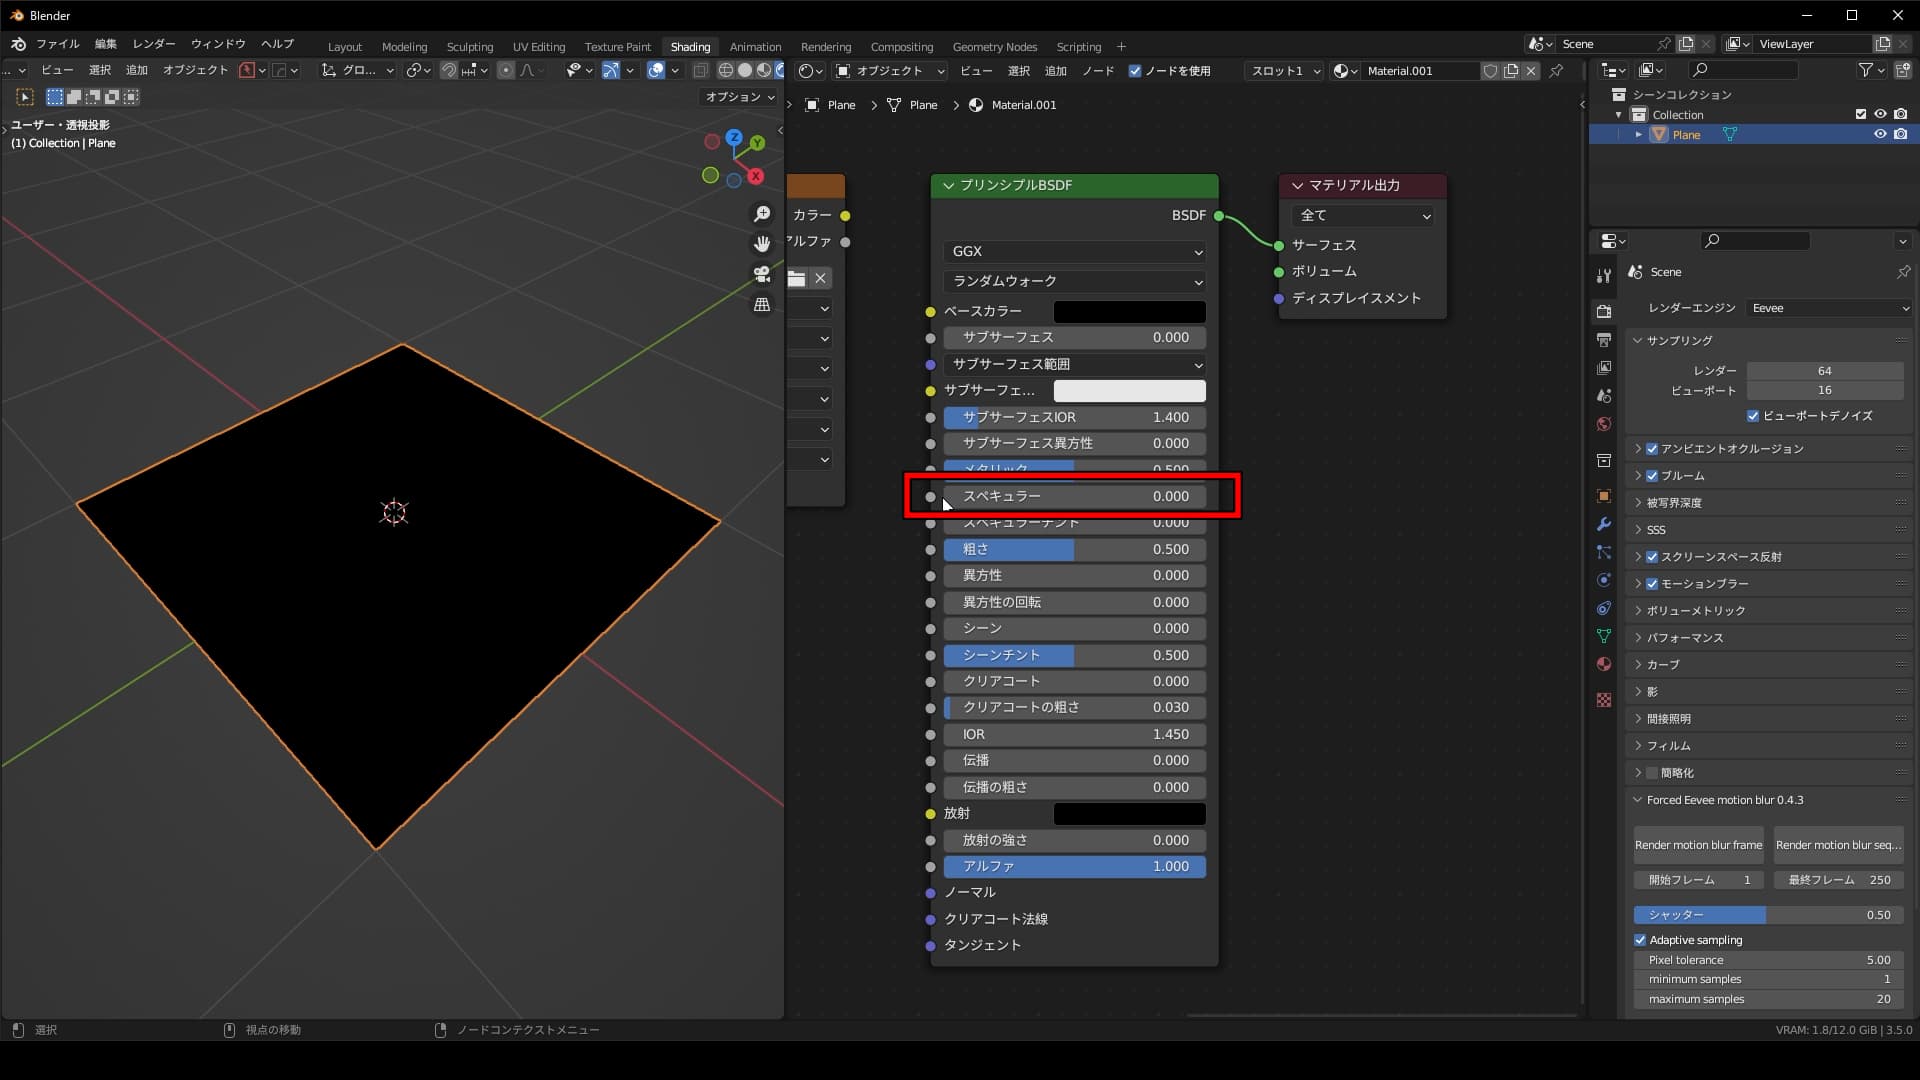Open the Texture properties checker tab
Viewport: 1920px width, 1080px height.
(x=1603, y=700)
